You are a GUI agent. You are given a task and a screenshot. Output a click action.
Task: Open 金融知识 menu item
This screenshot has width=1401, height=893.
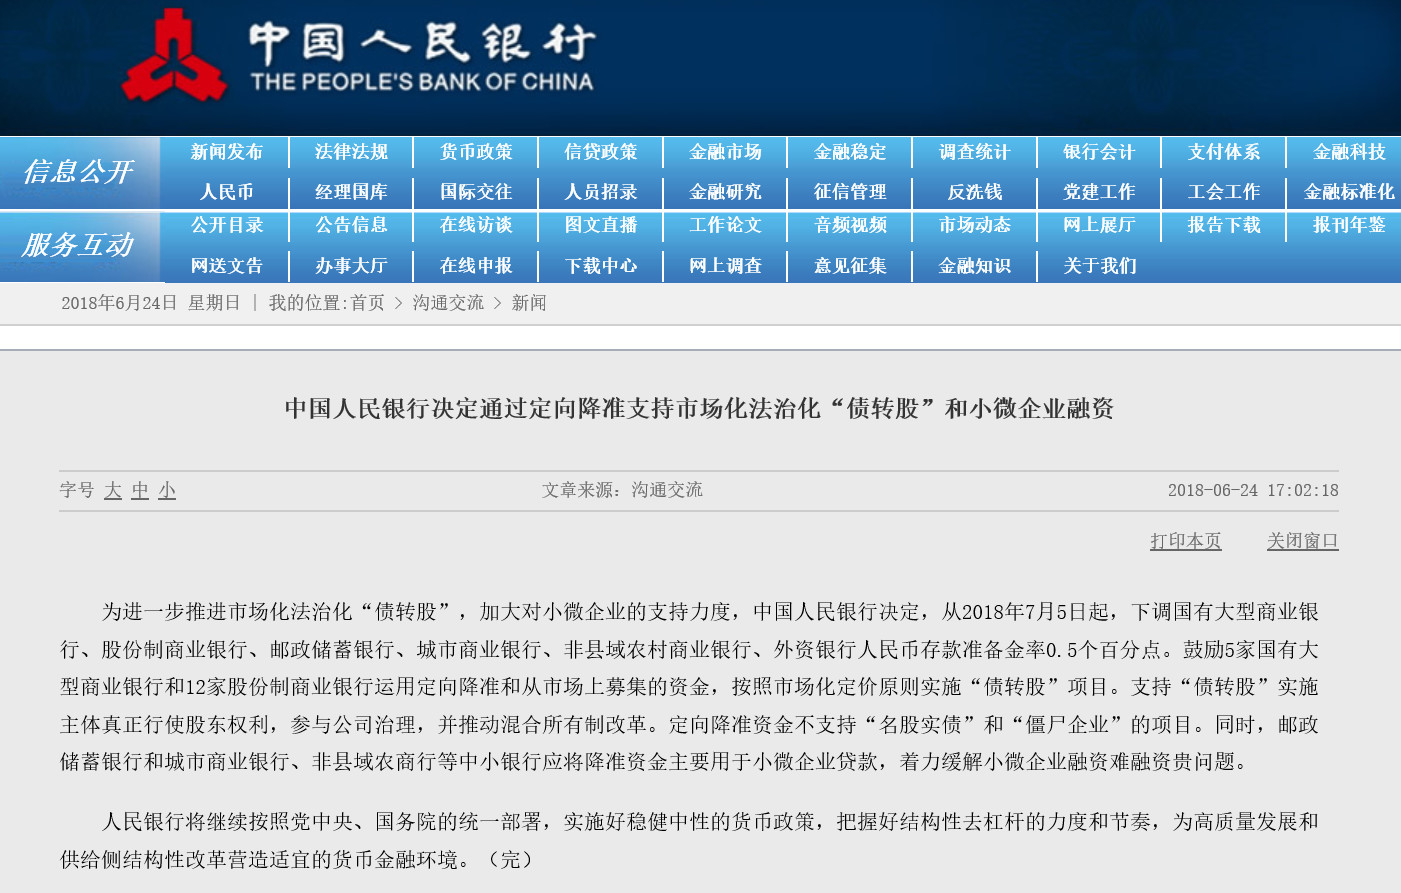click(x=975, y=266)
